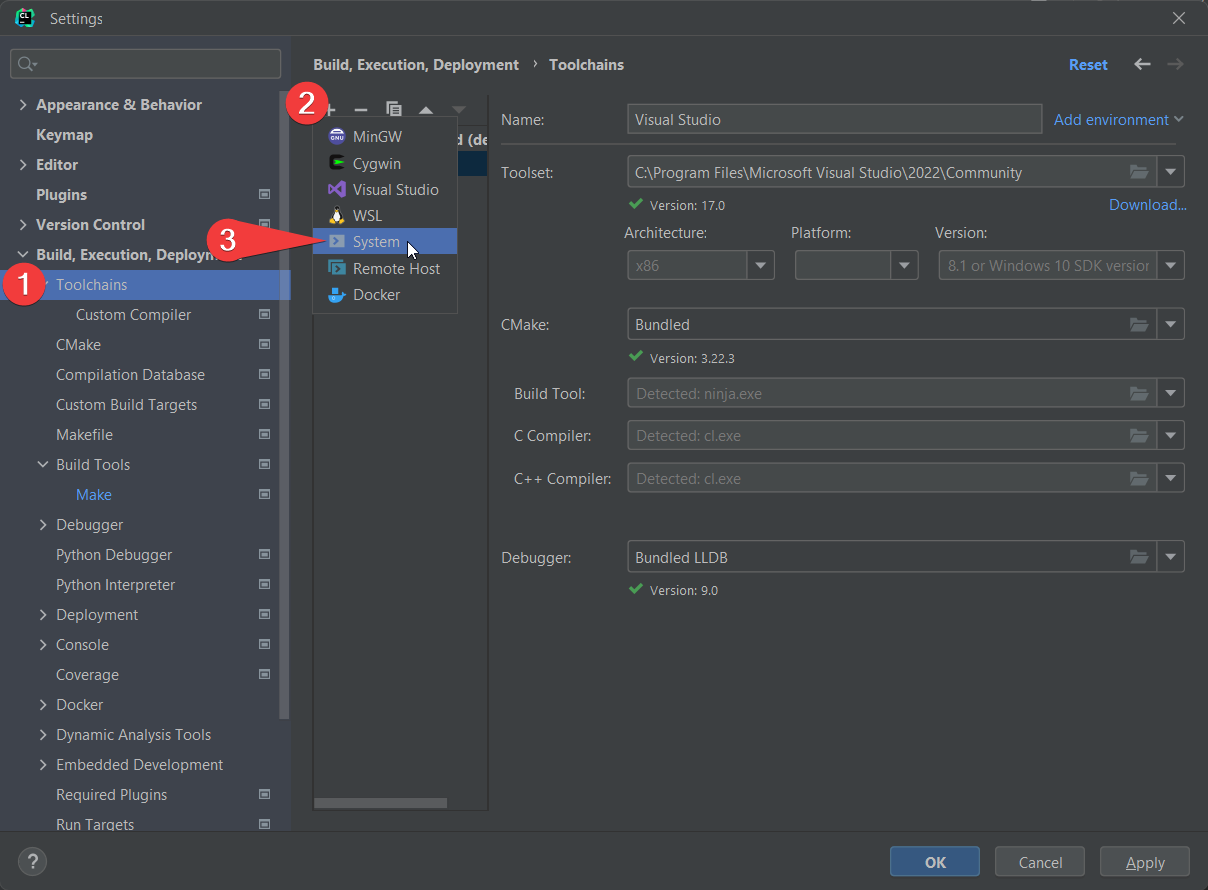This screenshot has width=1208, height=890.
Task: Click the Name text field
Action: [x=833, y=120]
